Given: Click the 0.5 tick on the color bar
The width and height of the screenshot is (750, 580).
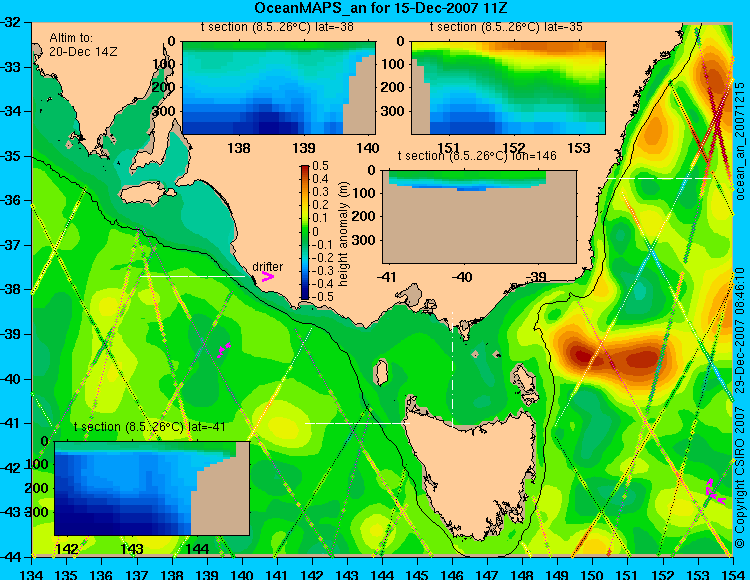Looking at the screenshot, I should (320, 166).
